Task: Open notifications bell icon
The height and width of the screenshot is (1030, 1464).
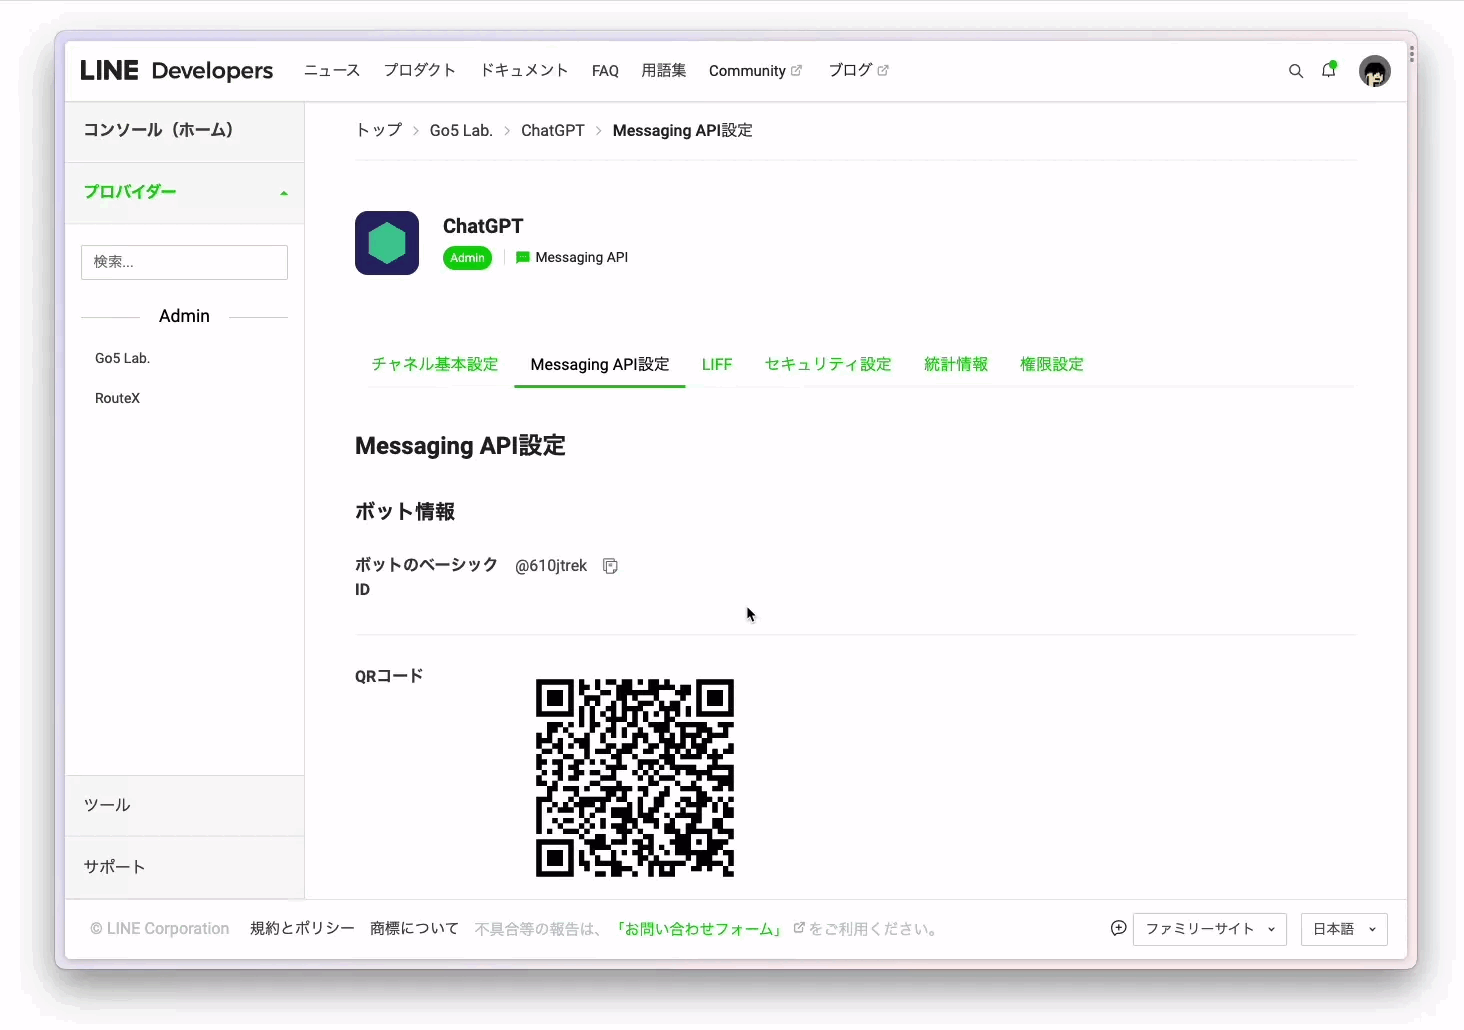Action: pyautogui.click(x=1329, y=70)
